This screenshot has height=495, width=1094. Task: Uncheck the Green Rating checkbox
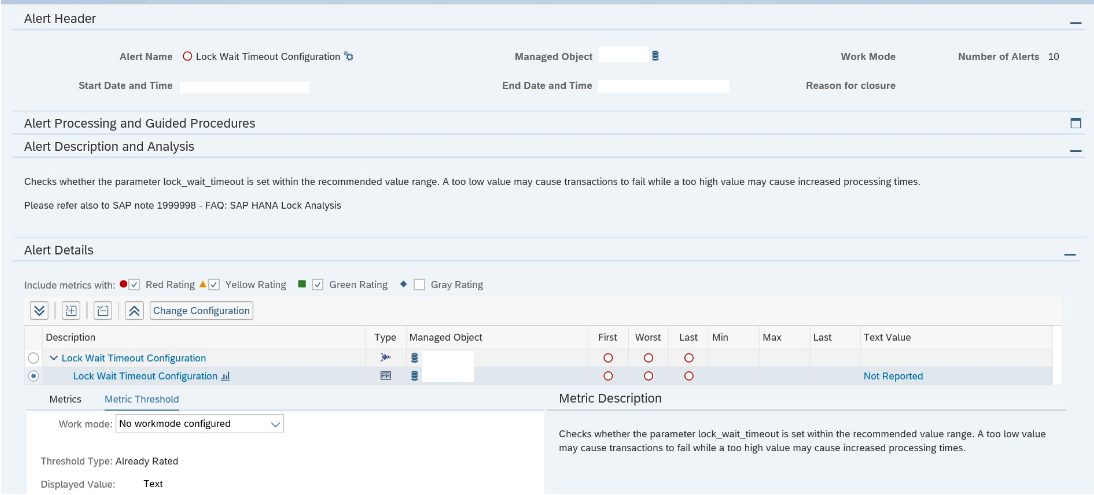tap(317, 284)
